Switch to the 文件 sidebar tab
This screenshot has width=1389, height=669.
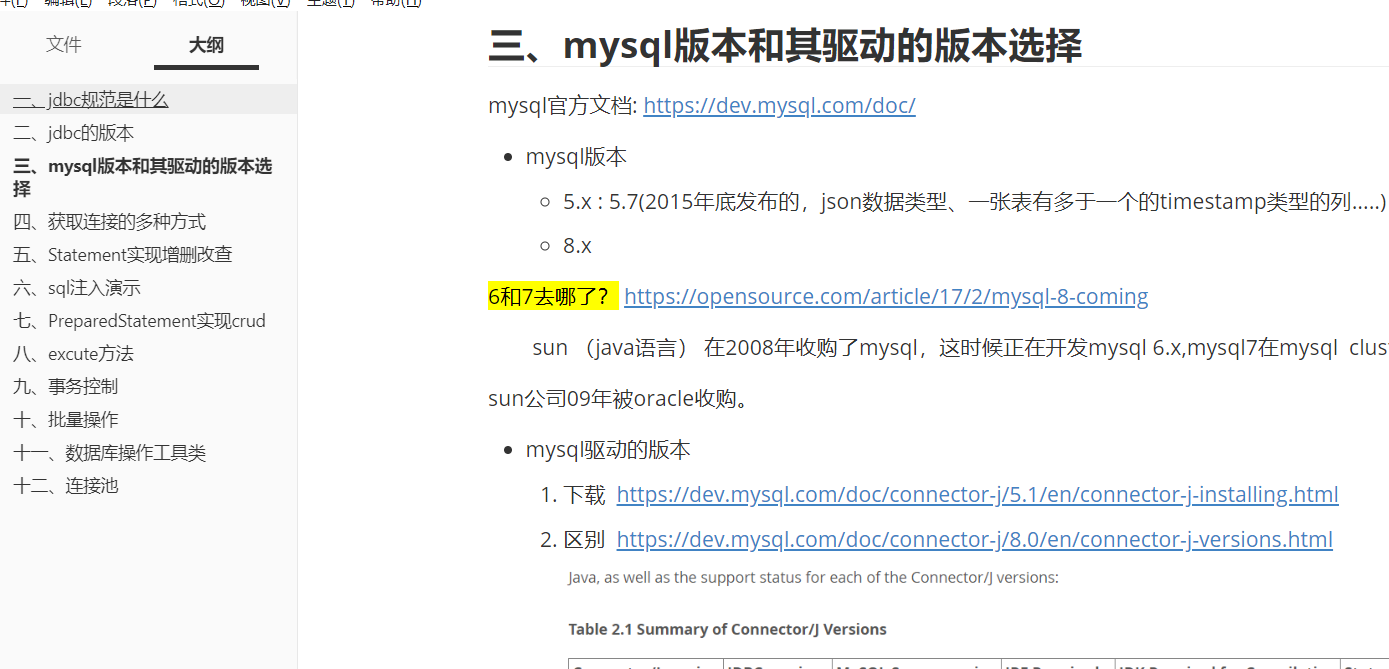pos(64,44)
